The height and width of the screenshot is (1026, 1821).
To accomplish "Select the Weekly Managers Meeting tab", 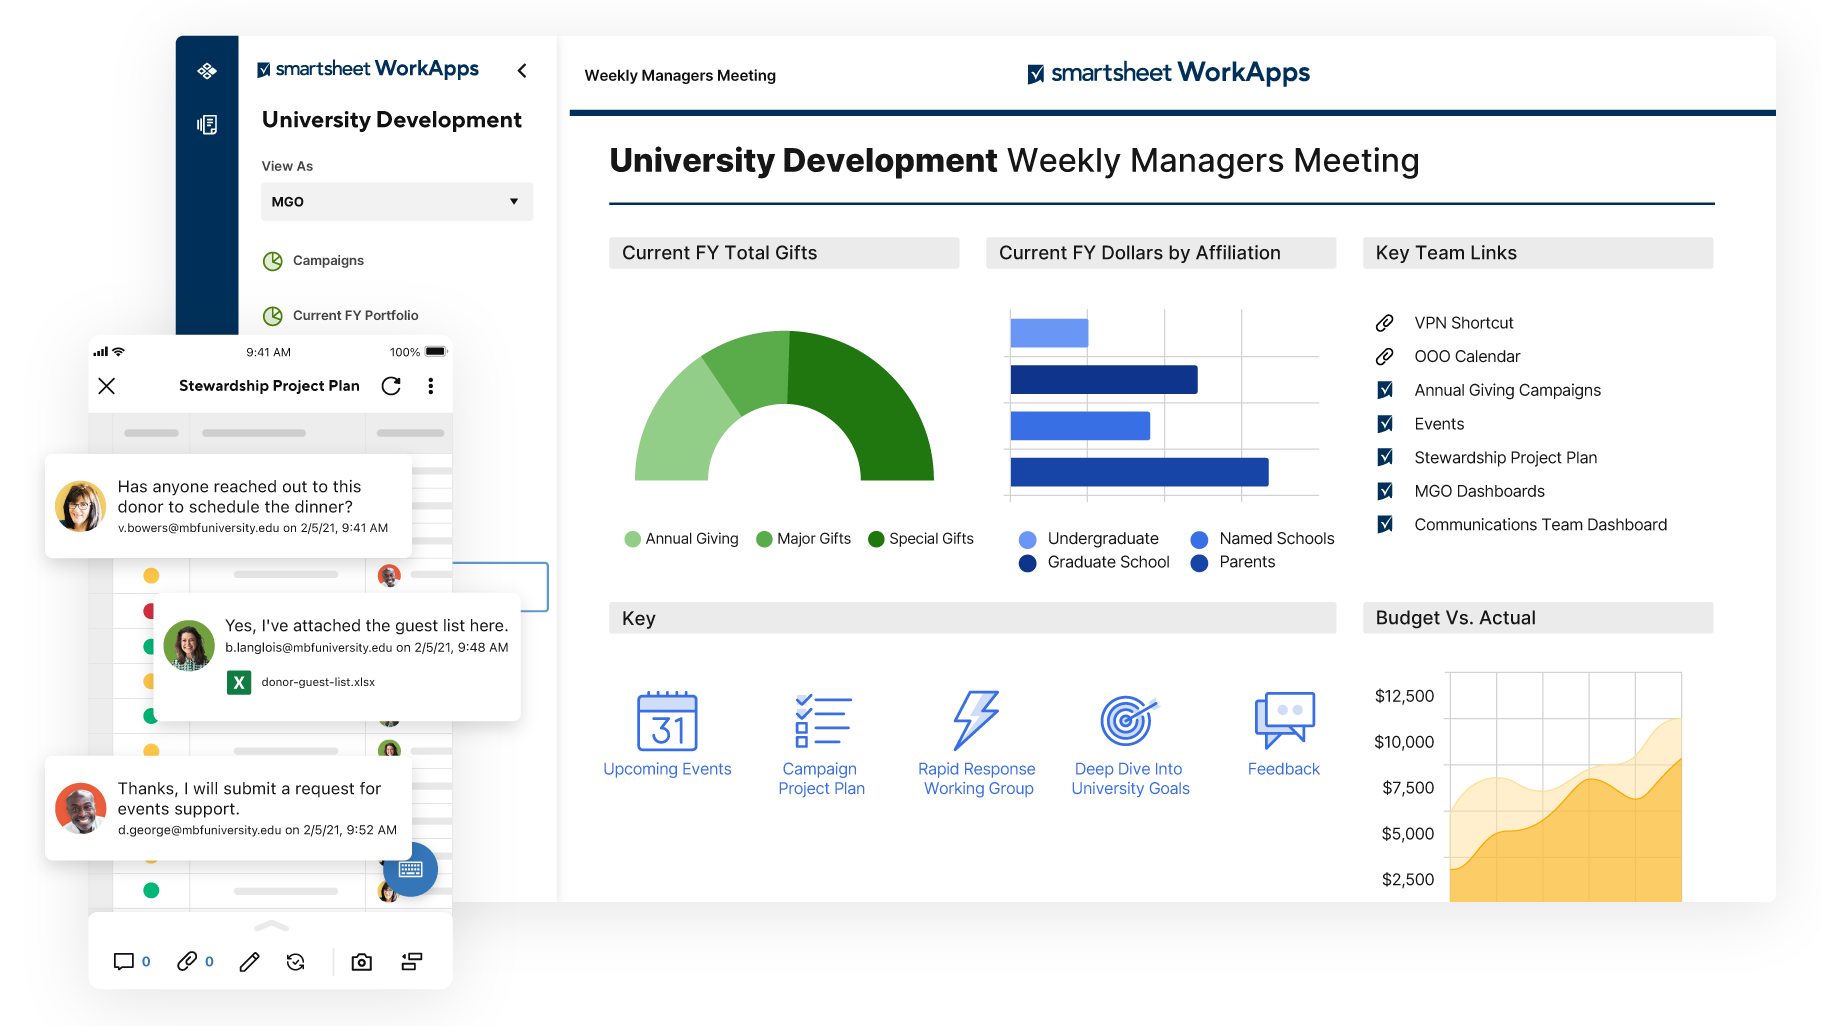I will coord(680,75).
